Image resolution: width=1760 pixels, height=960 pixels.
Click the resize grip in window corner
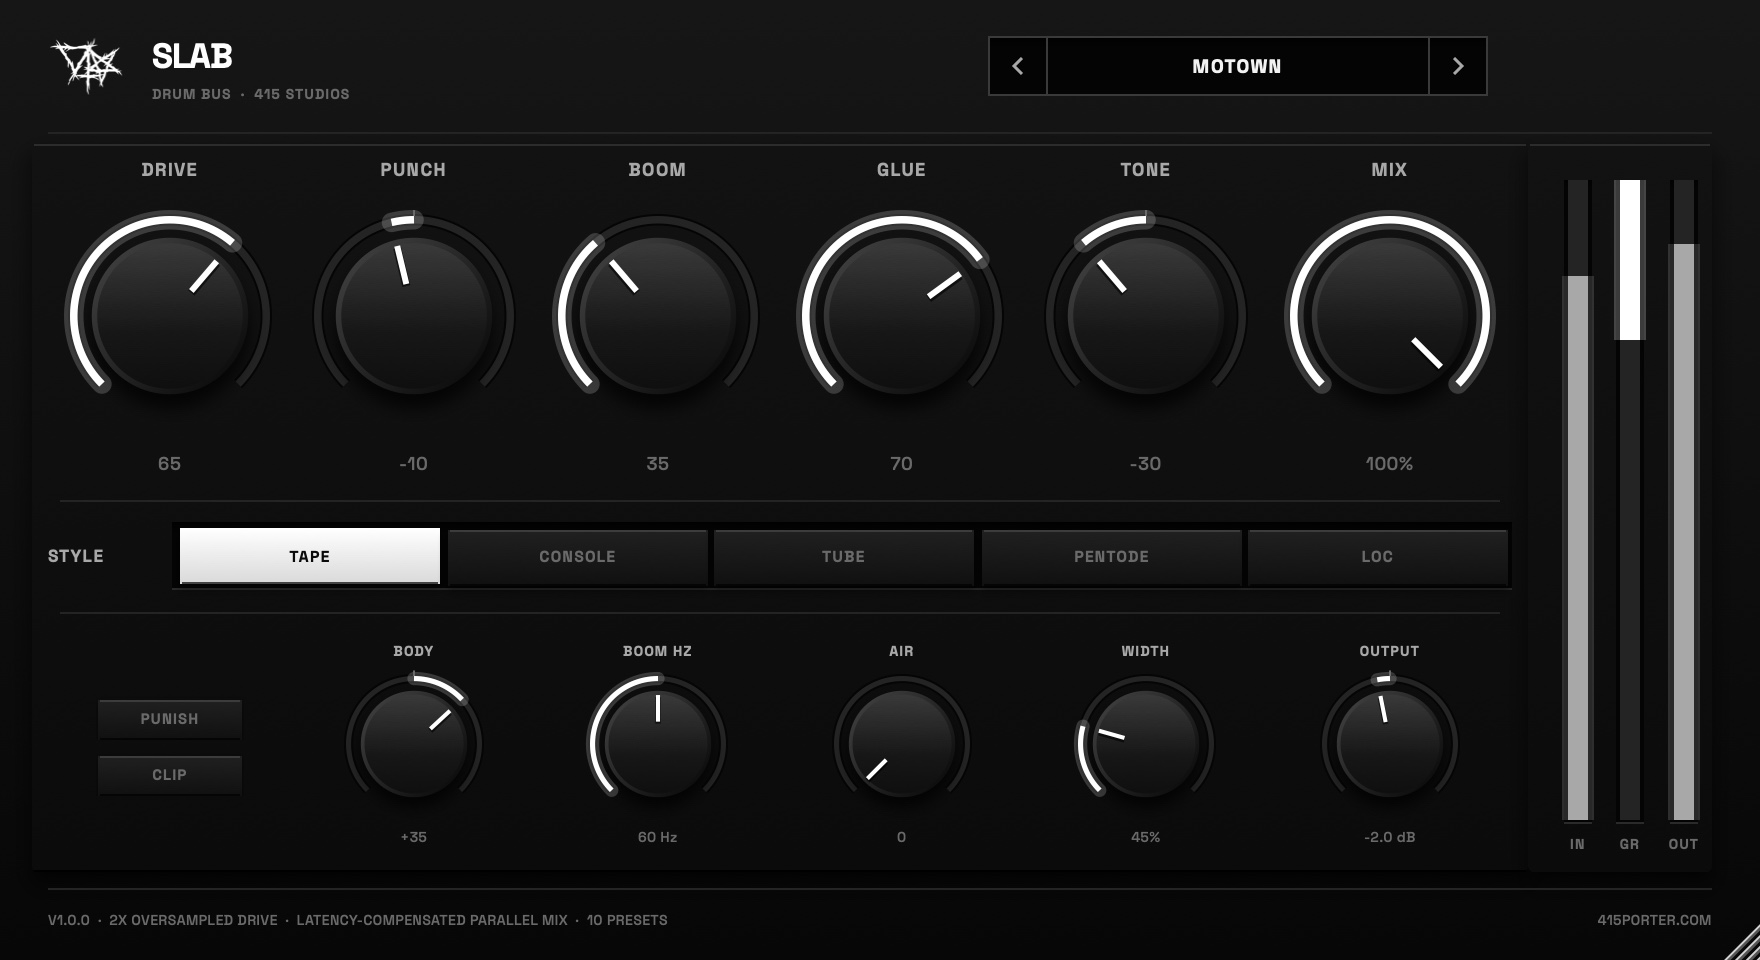tap(1742, 942)
